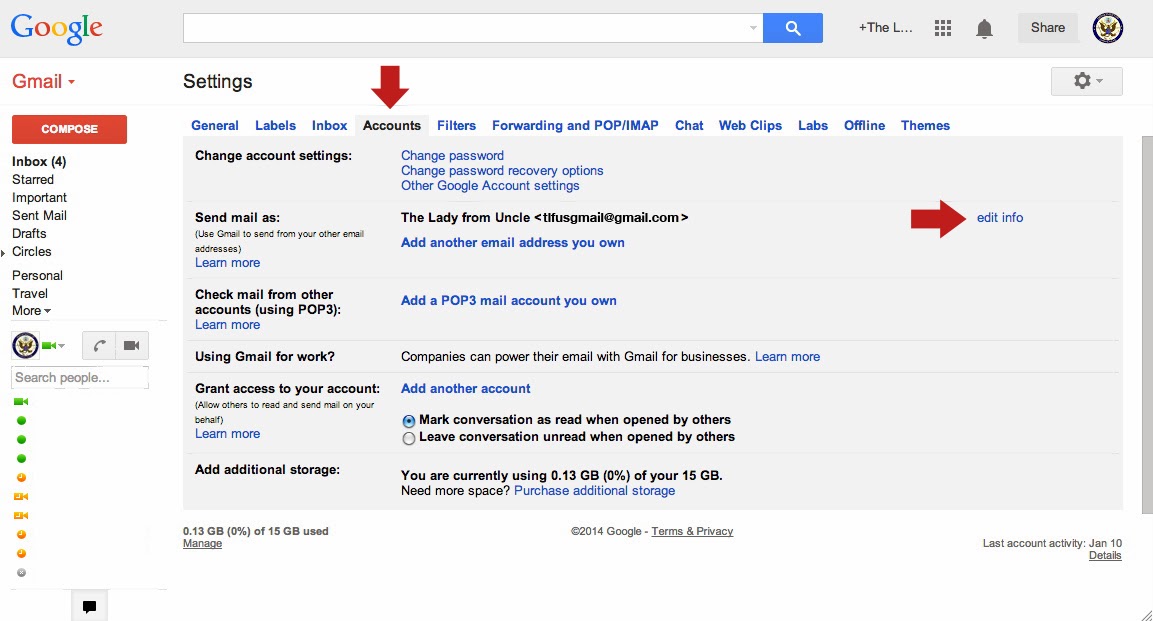This screenshot has width=1153, height=621.
Task: Open the Drafts folder
Action: pos(29,234)
